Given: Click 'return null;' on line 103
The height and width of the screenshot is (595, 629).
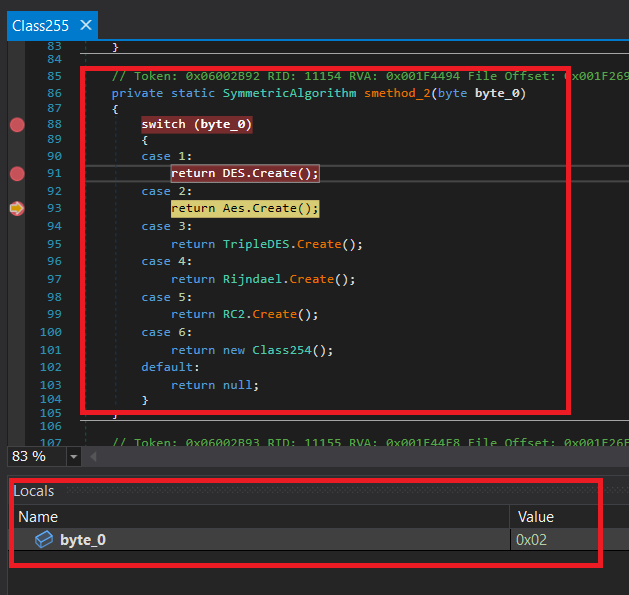Looking at the screenshot, I should (215, 385).
